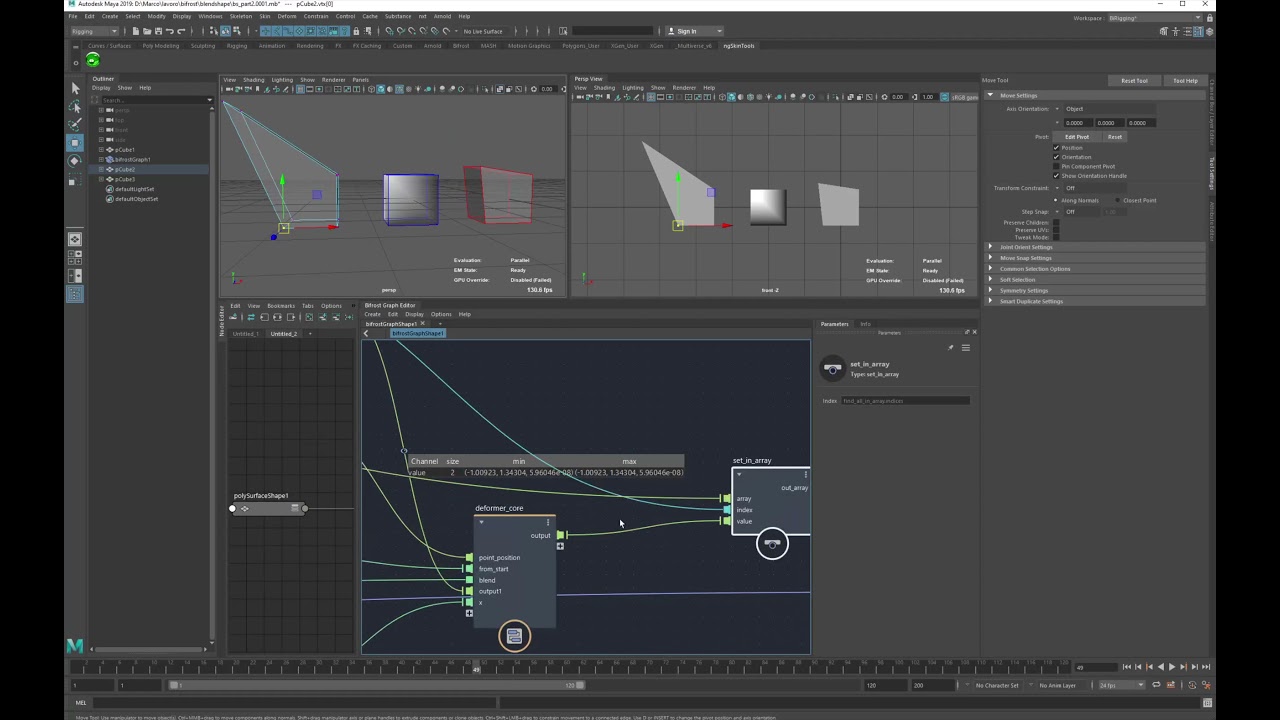The image size is (1280, 720).
Task: Open the Skeleton menu
Action: [241, 16]
